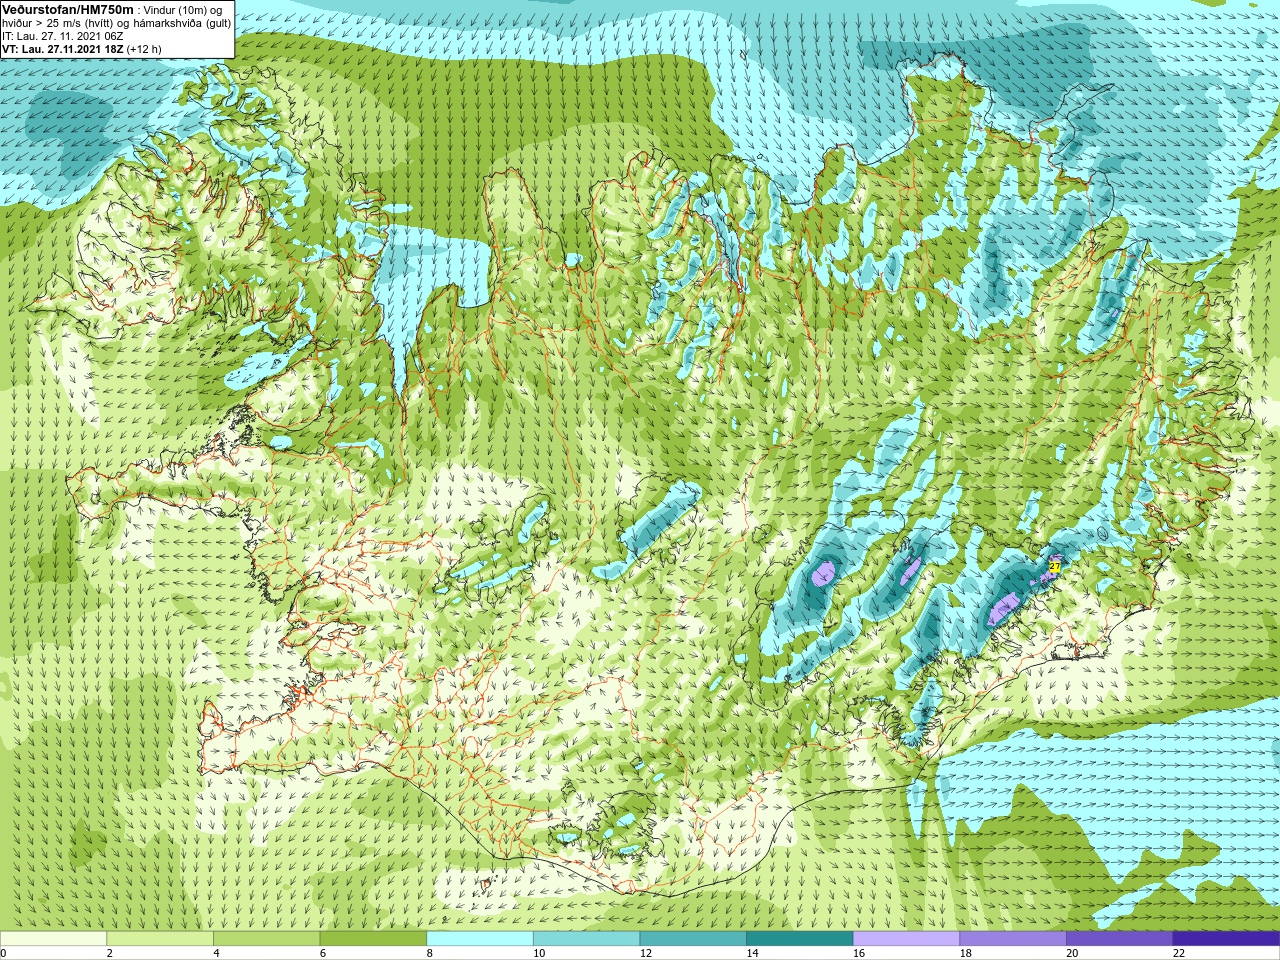Pick the darkest purple swatch above 22 m/s

point(1226,939)
